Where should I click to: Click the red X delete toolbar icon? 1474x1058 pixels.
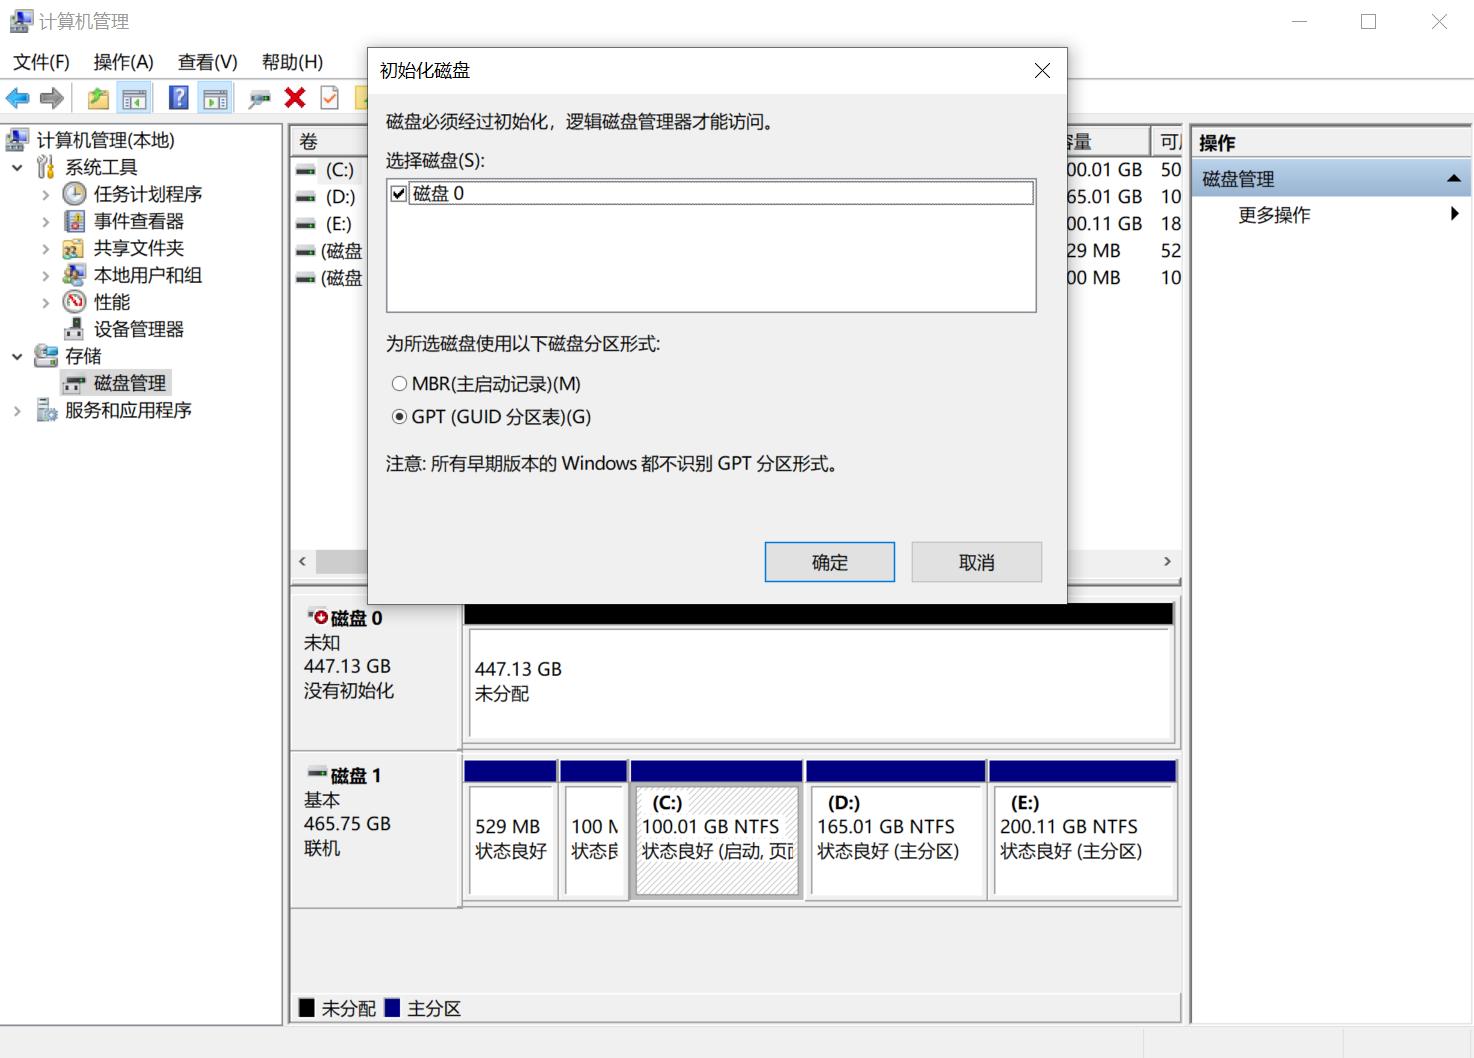[293, 97]
